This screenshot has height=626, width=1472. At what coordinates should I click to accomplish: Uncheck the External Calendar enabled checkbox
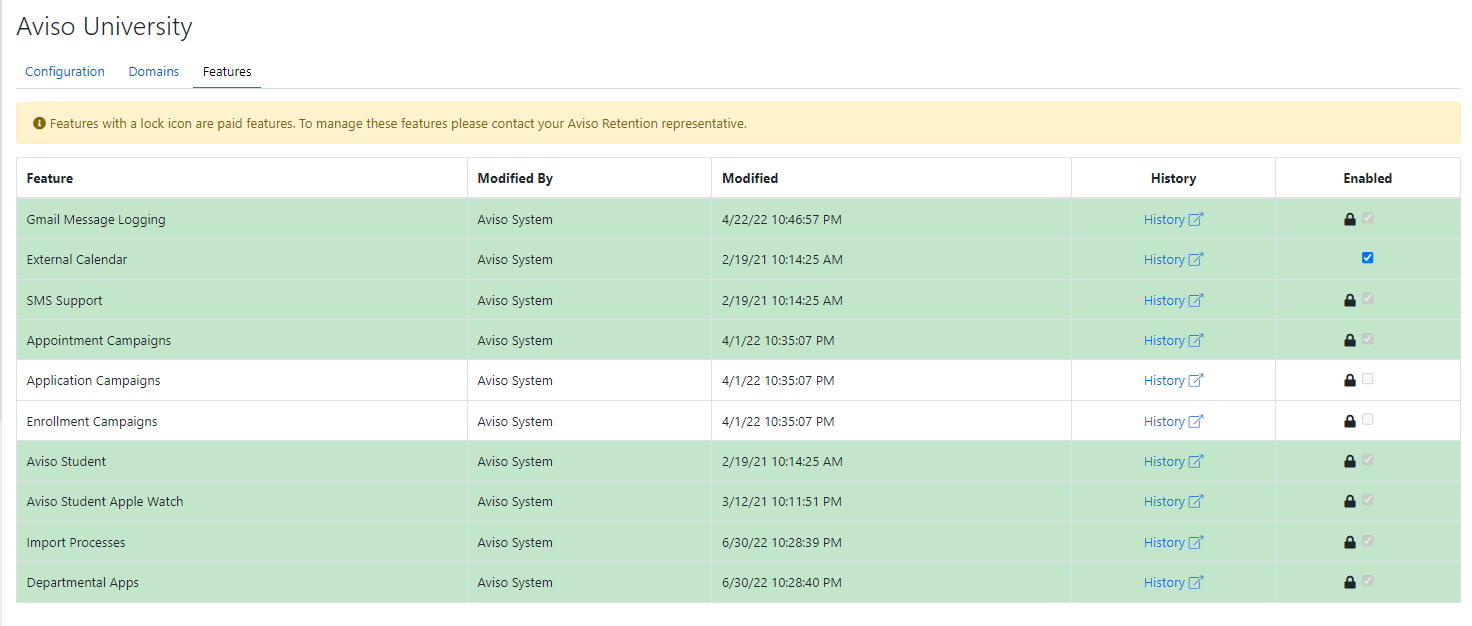pos(1367,258)
